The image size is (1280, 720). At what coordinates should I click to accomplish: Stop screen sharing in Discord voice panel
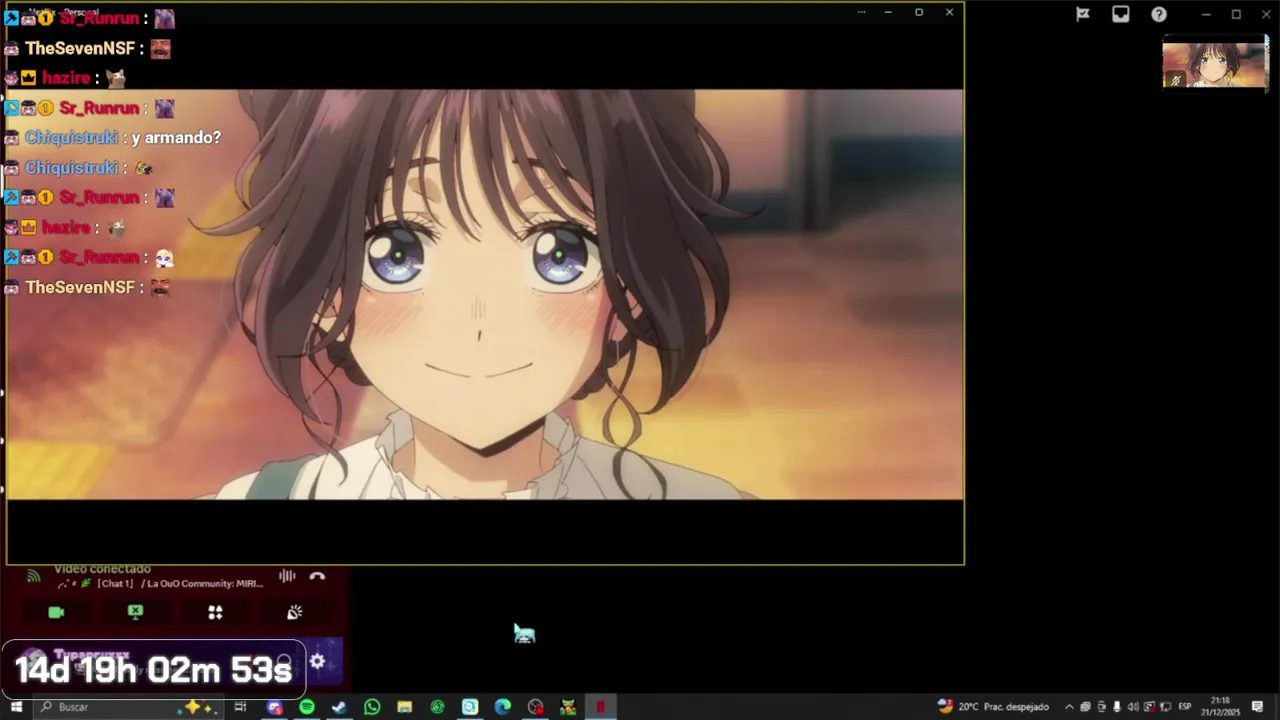(135, 612)
